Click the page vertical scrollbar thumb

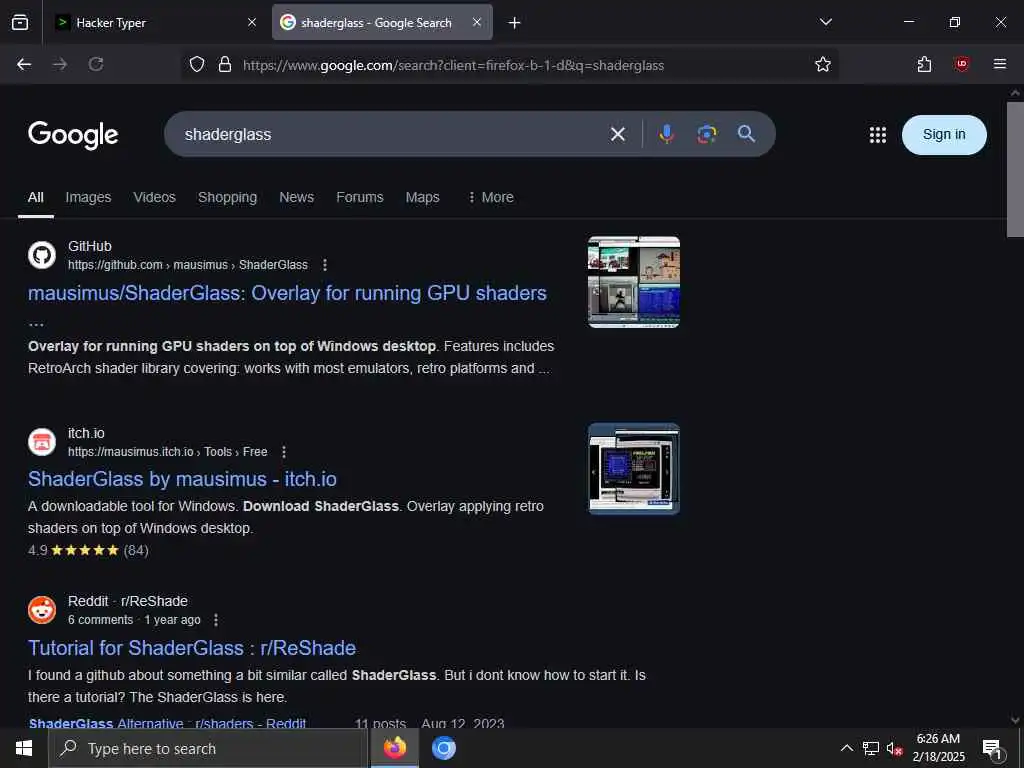click(x=1015, y=169)
